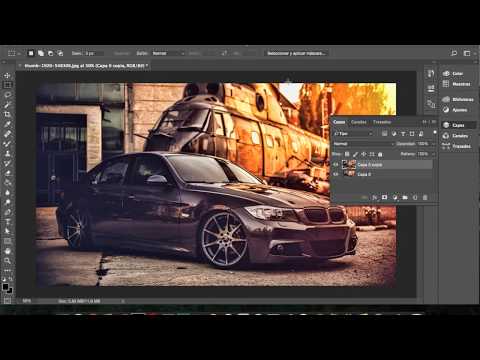The width and height of the screenshot is (480, 360).
Task: Expand the status bar info arrow
Action: pos(123,301)
